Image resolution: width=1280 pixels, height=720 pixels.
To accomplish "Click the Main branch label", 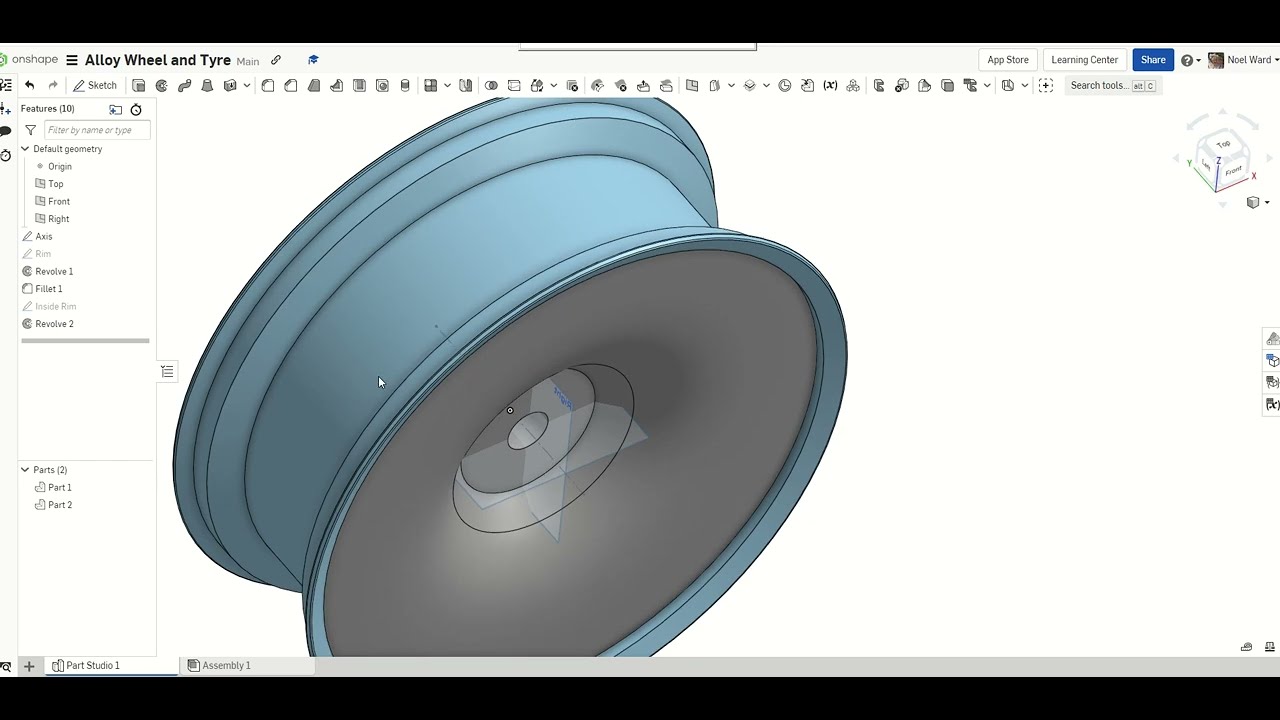I will 248,61.
